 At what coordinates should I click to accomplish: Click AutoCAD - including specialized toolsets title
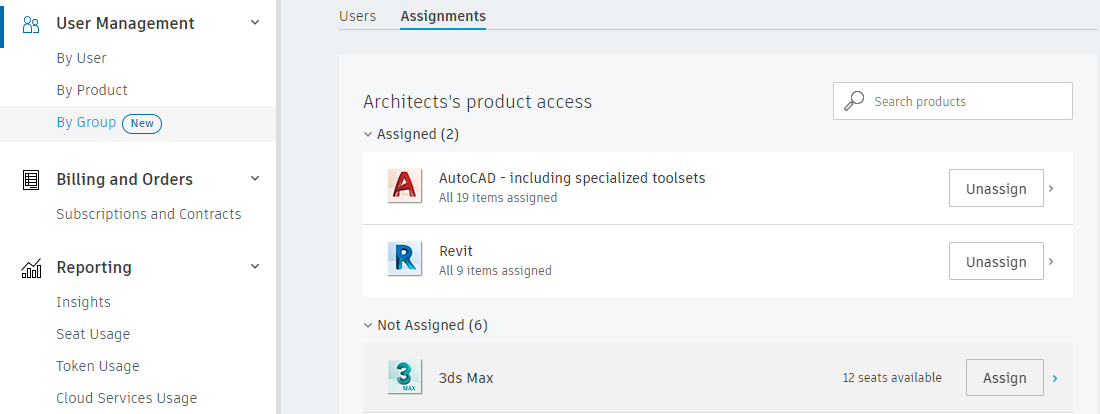[572, 178]
